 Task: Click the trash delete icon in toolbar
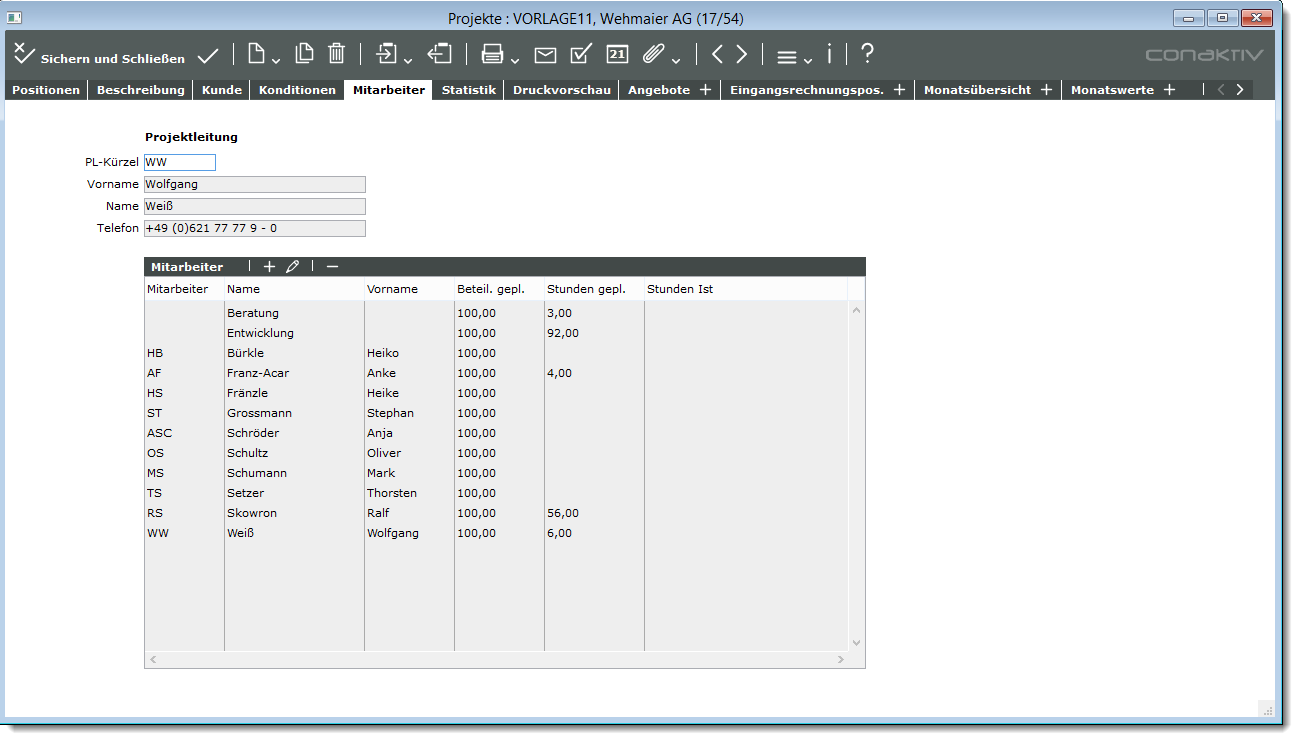(x=336, y=54)
